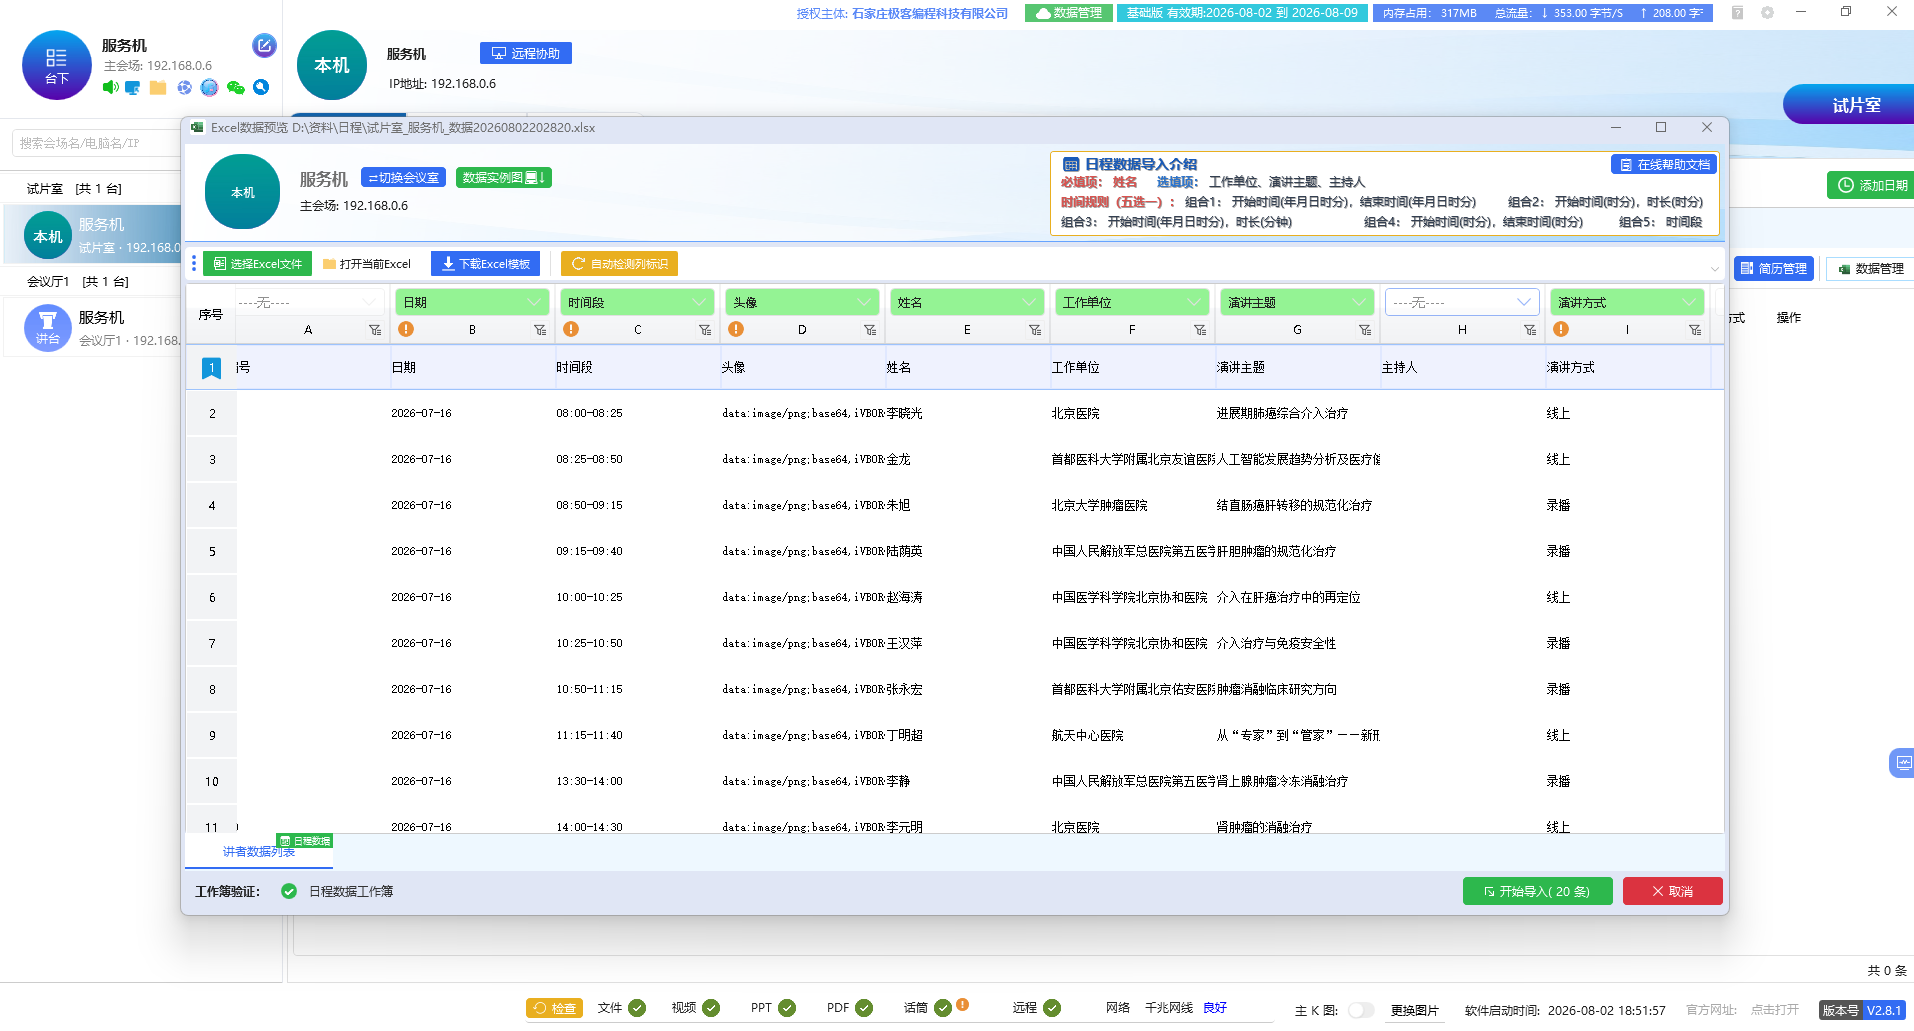
Task: Open the column H mapping dropdown showing 无
Action: [x=1462, y=302]
